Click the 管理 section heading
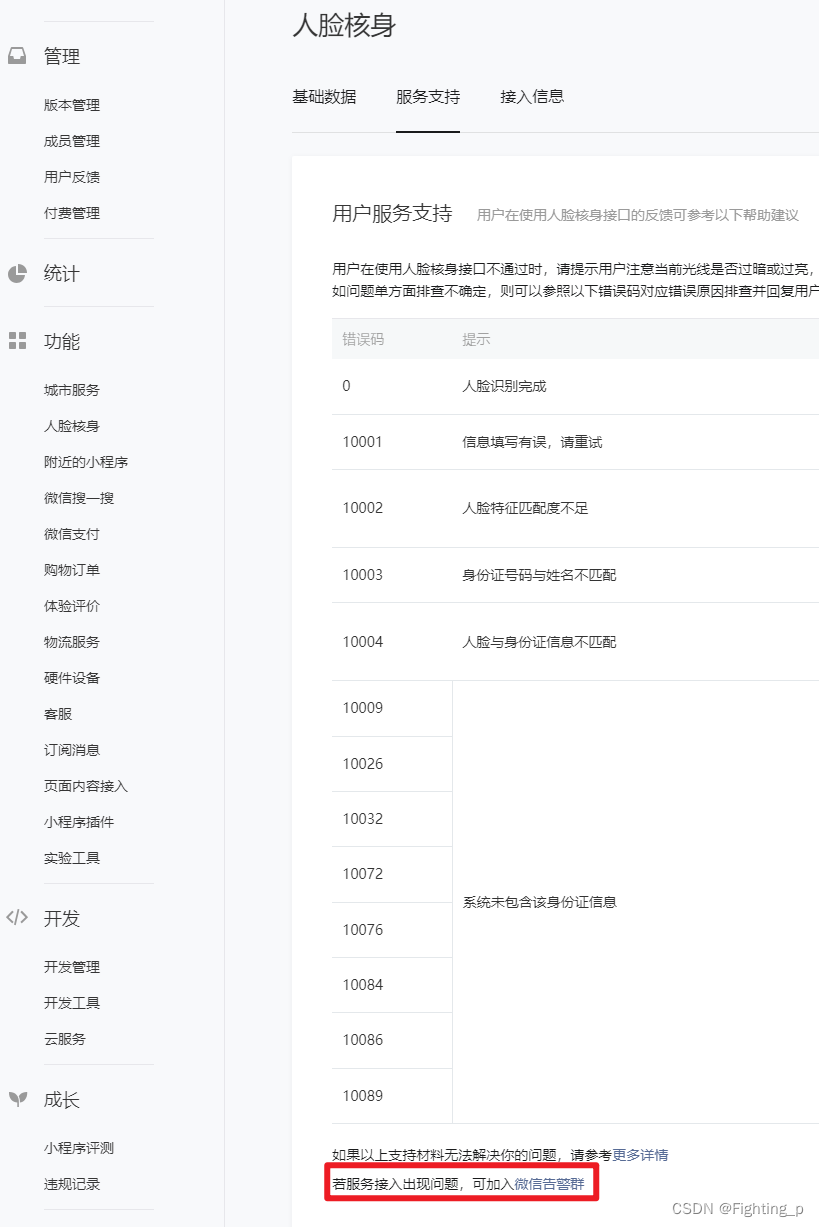The height and width of the screenshot is (1227, 819). point(62,57)
